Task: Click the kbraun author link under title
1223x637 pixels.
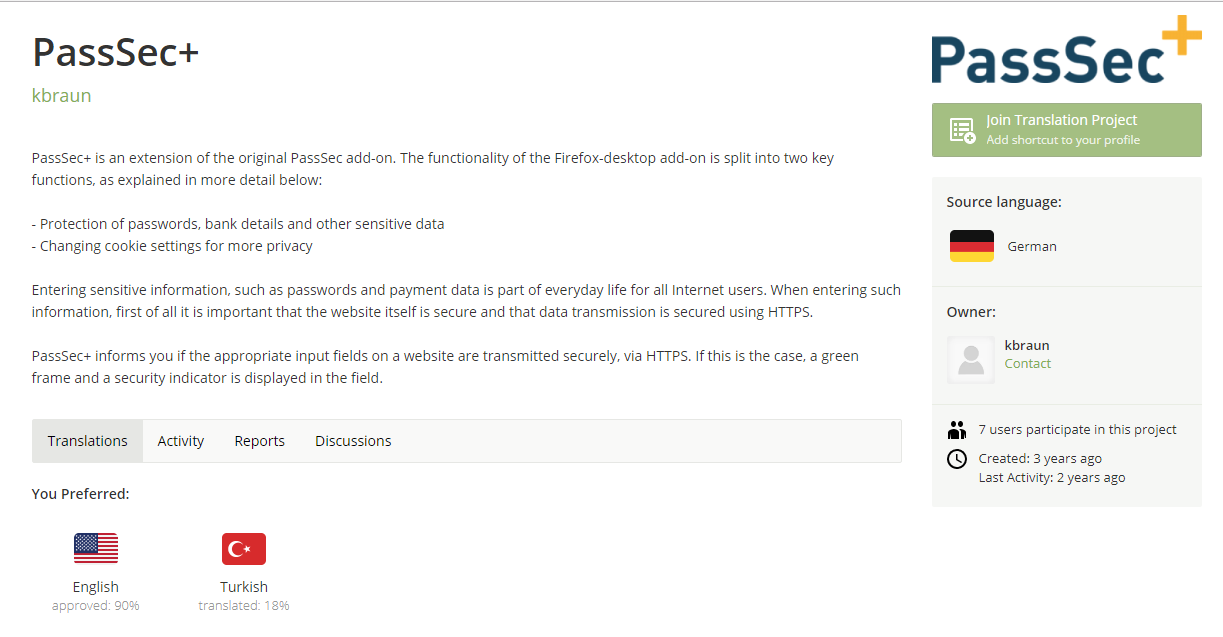Action: [62, 96]
